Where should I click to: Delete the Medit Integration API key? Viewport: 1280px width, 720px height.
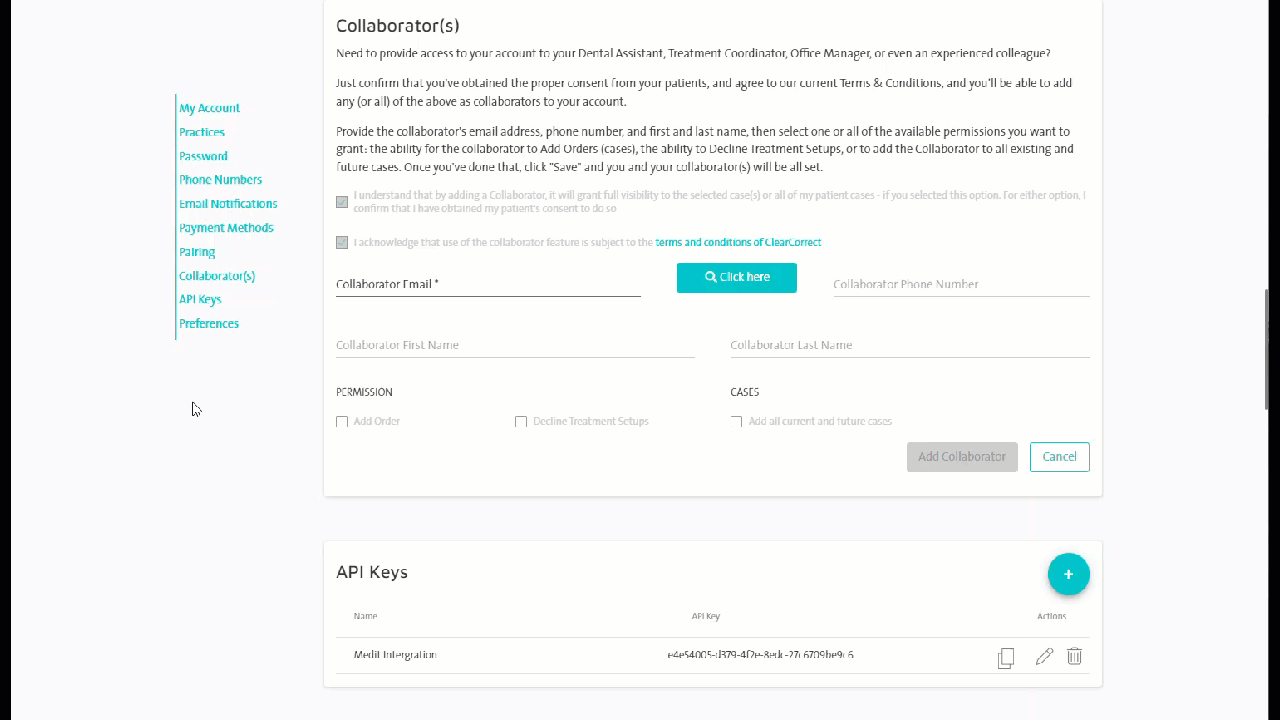1074,656
